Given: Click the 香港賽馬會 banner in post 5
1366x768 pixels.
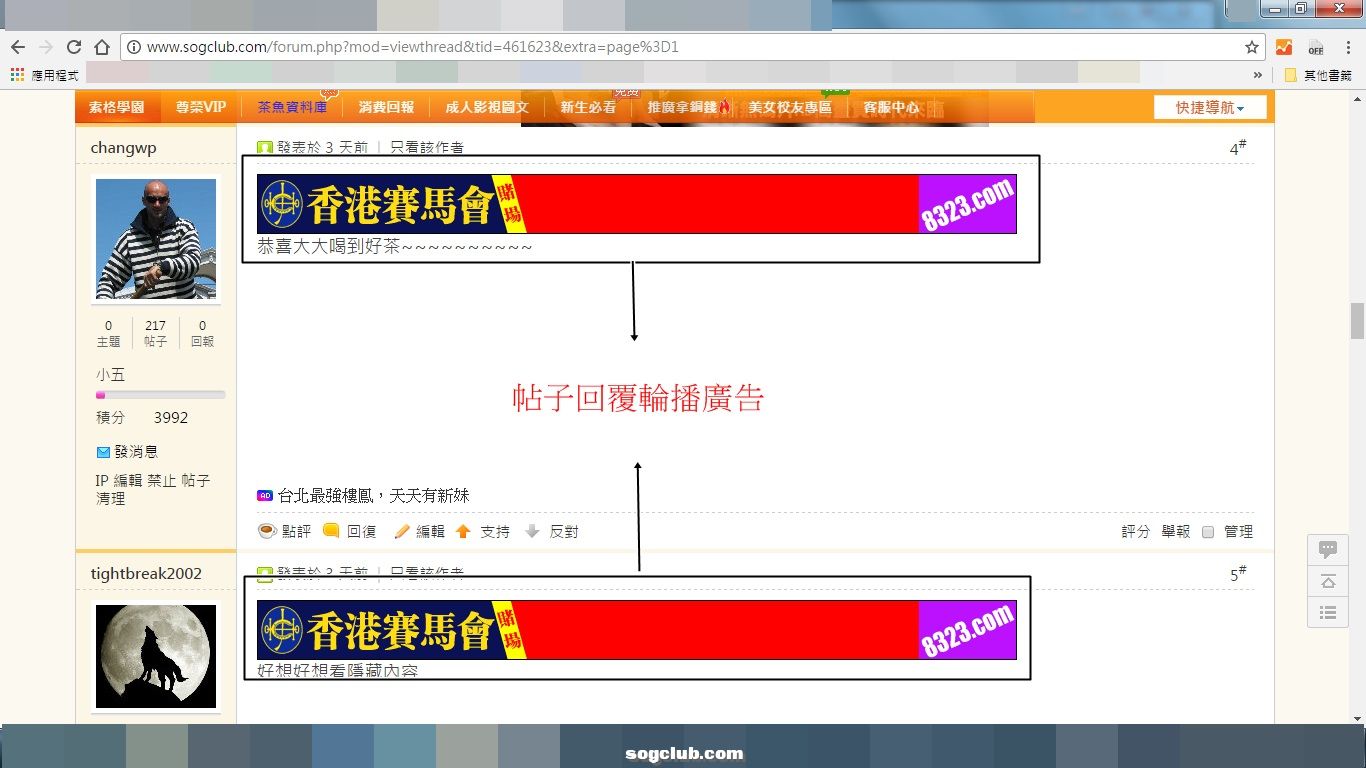Looking at the screenshot, I should click(x=637, y=630).
